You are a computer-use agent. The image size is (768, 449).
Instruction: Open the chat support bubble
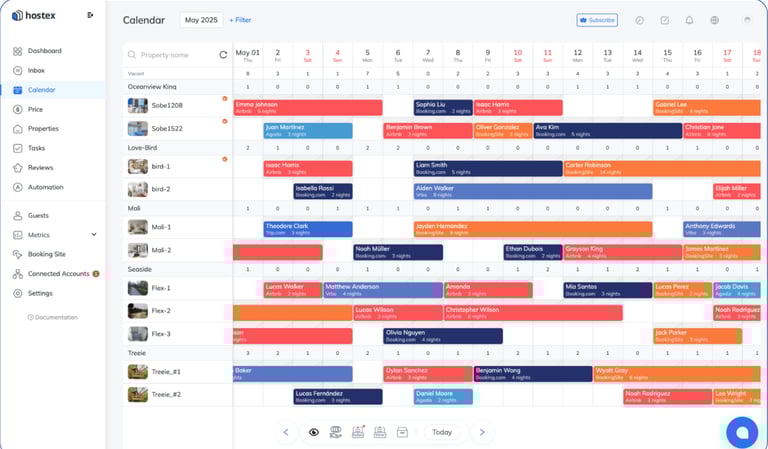742,432
